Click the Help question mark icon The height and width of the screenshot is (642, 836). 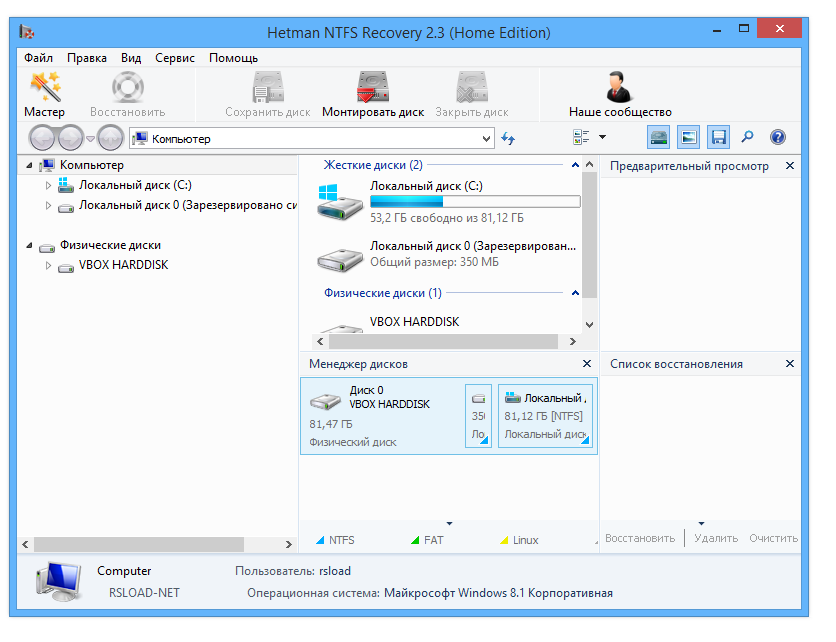pos(777,137)
